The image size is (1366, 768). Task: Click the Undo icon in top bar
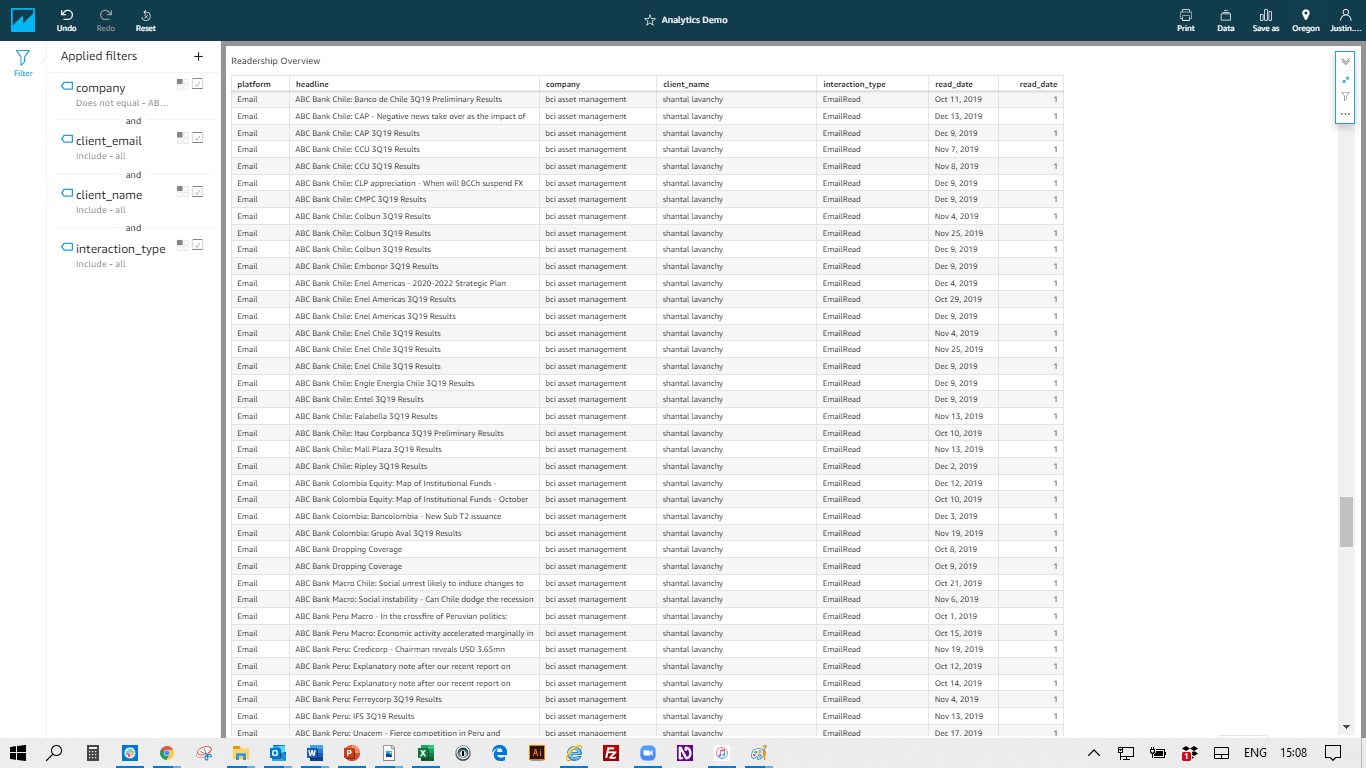[66, 16]
